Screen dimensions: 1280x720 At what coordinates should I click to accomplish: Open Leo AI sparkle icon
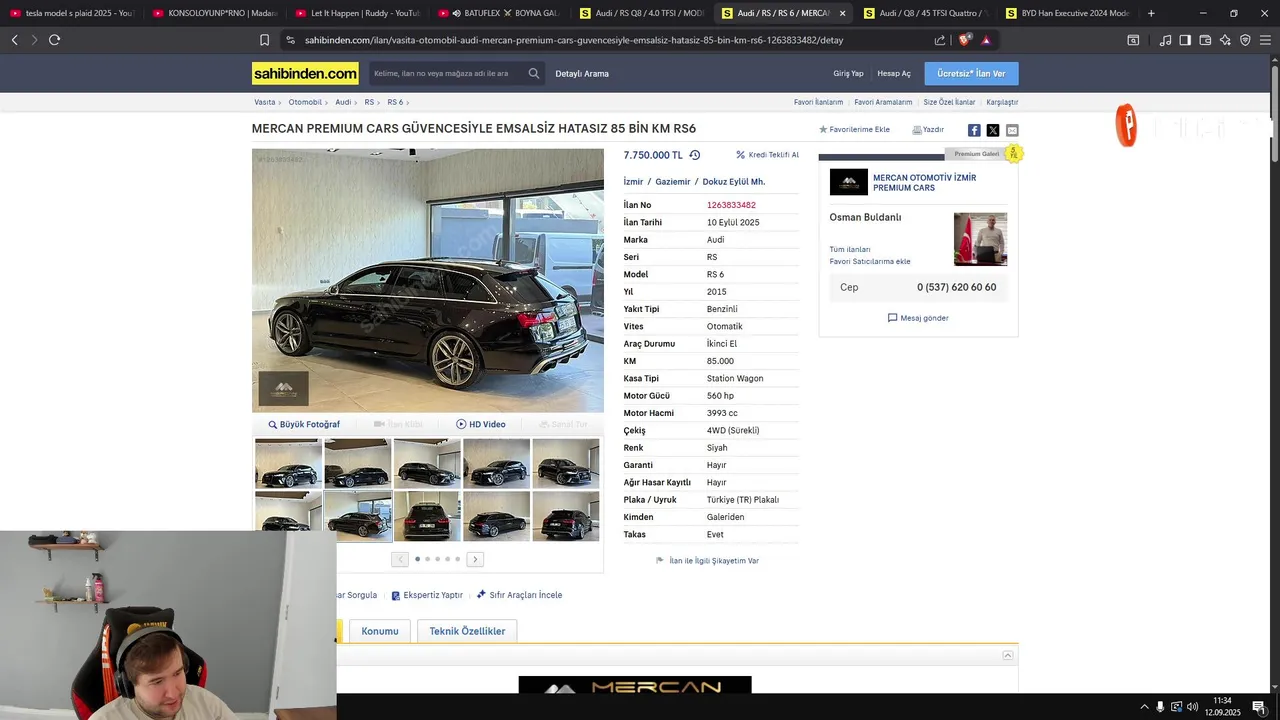[x=1225, y=40]
